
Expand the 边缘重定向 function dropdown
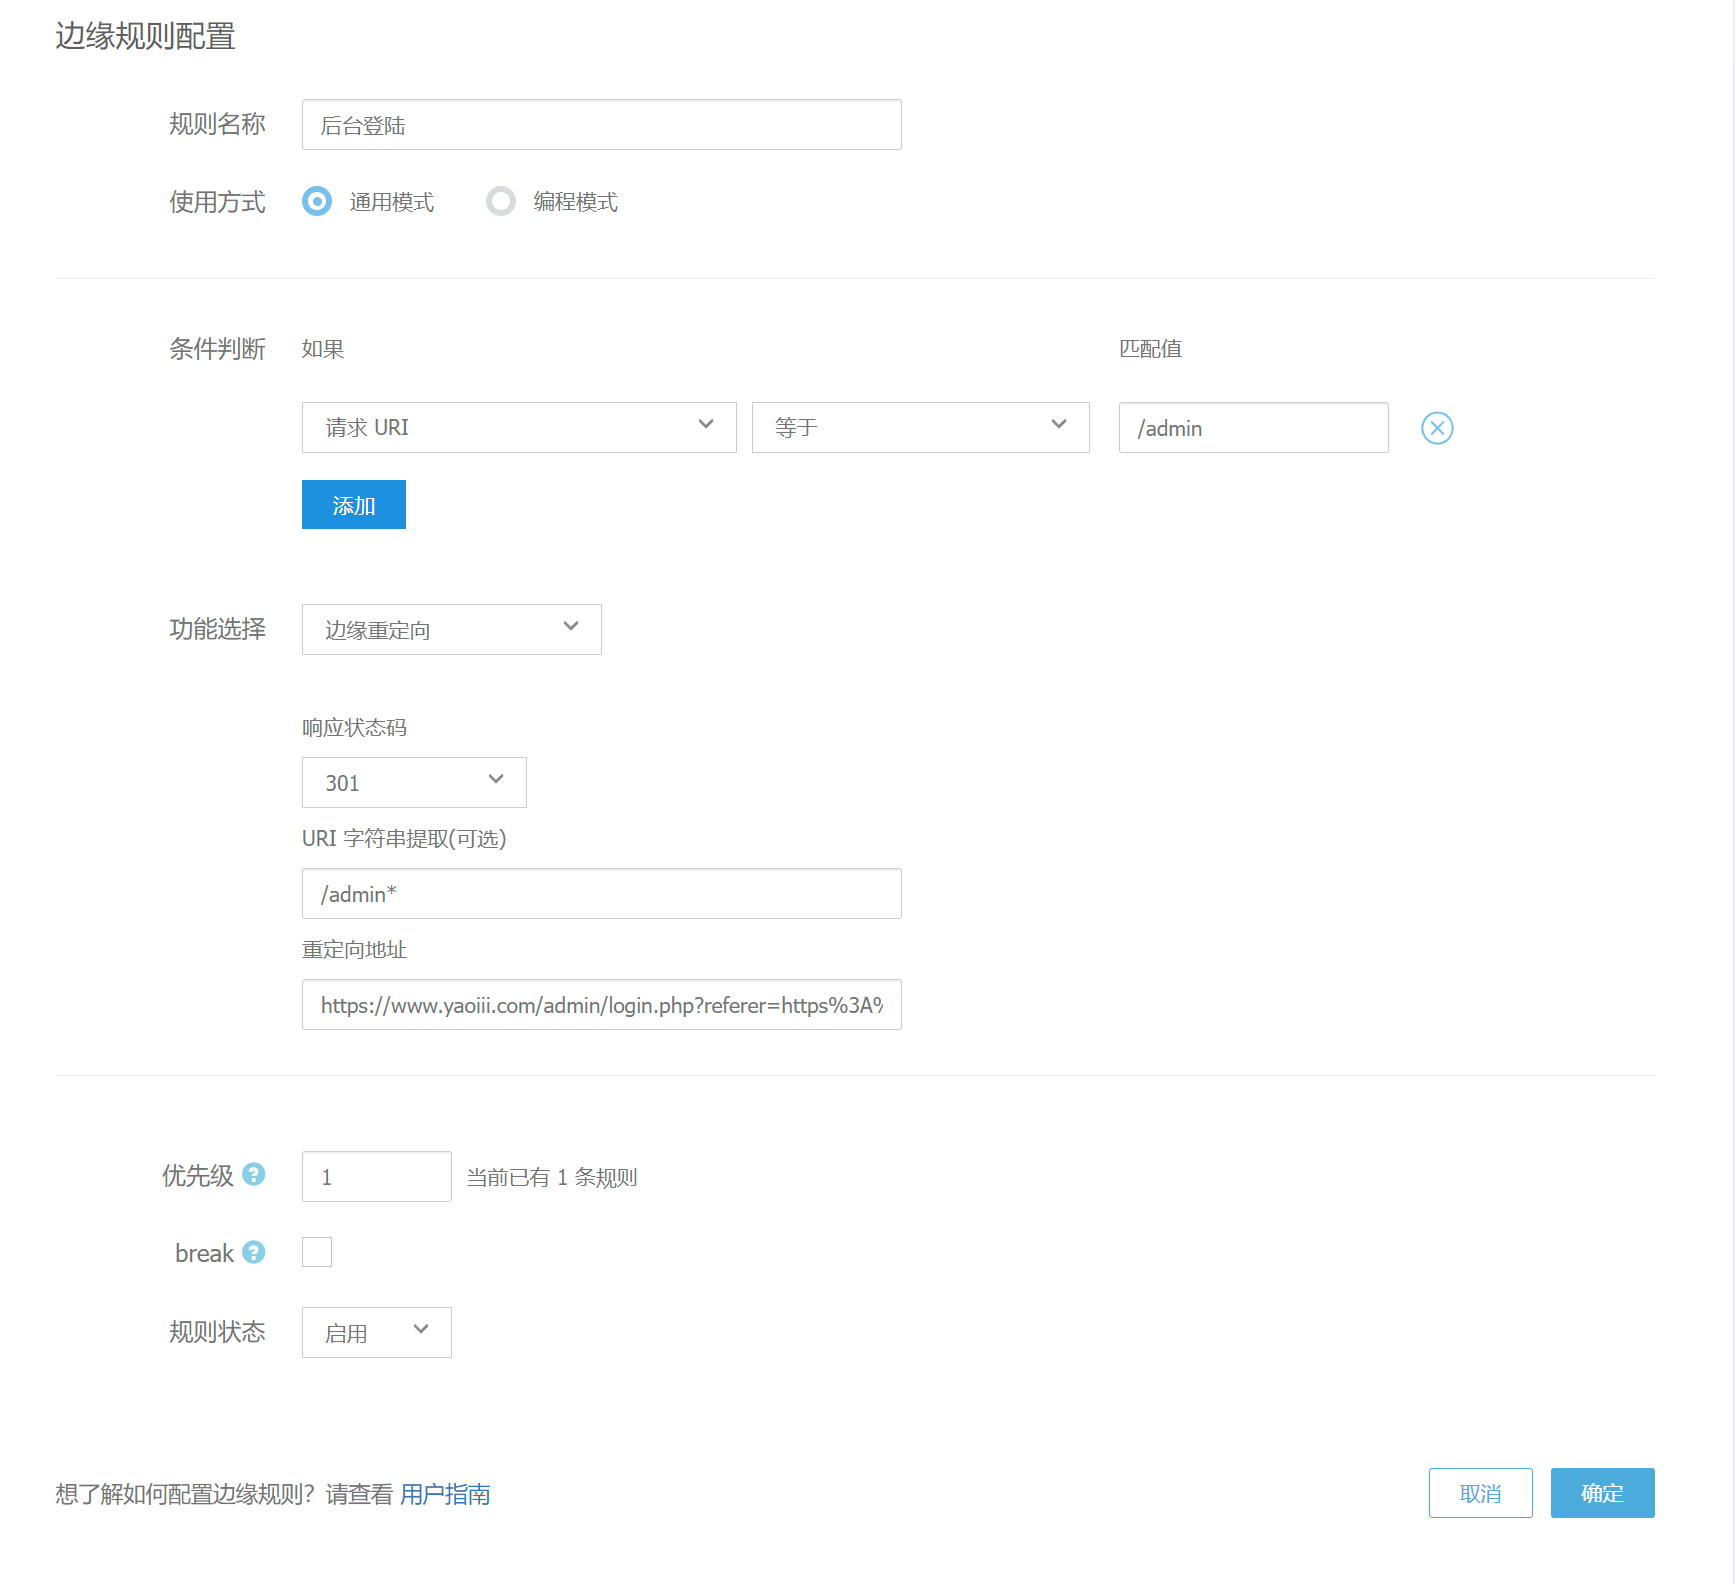click(x=451, y=630)
